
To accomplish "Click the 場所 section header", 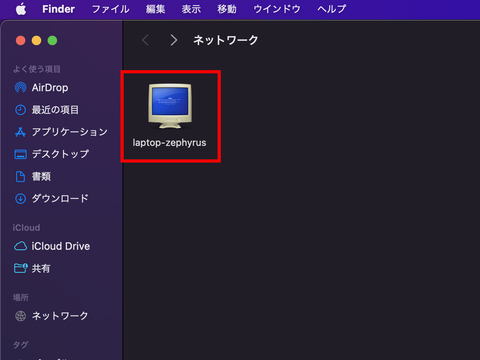I will pyautogui.click(x=21, y=297).
